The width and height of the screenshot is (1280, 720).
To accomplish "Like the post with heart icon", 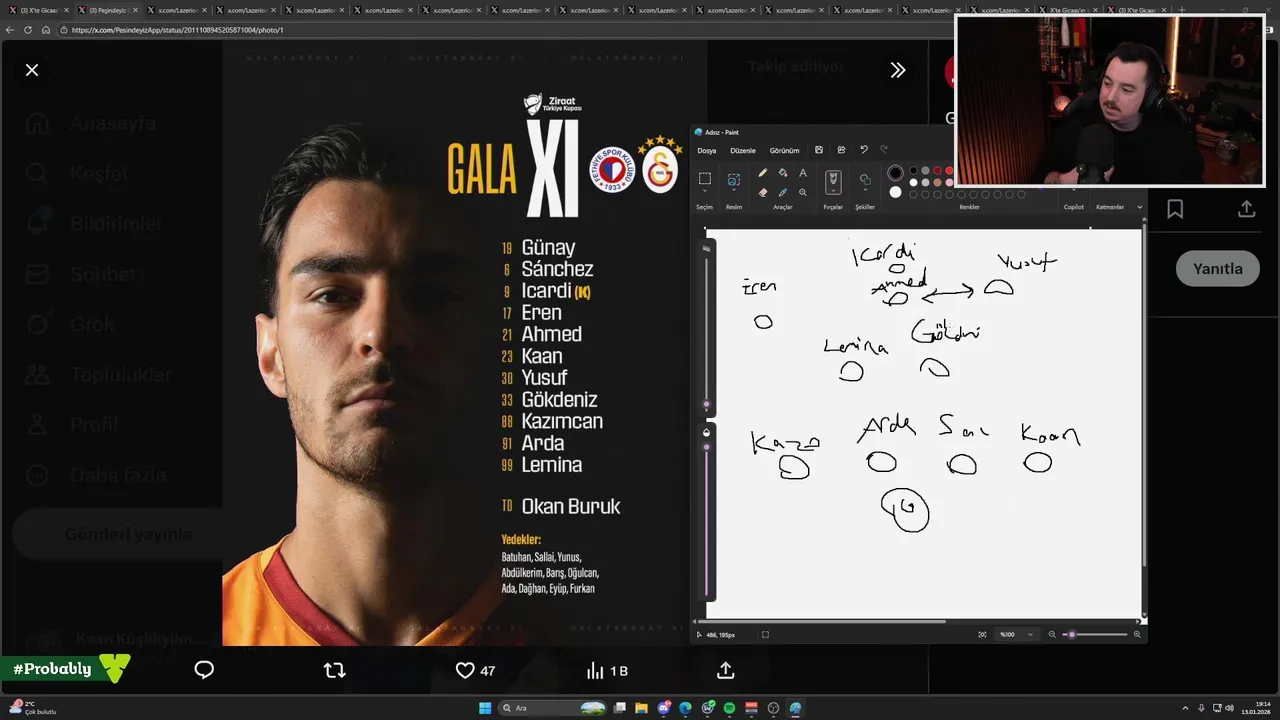I will (465, 670).
